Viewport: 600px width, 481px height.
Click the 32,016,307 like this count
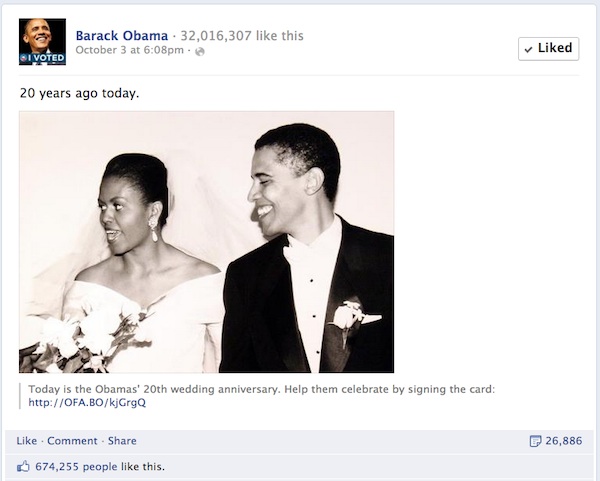point(242,36)
